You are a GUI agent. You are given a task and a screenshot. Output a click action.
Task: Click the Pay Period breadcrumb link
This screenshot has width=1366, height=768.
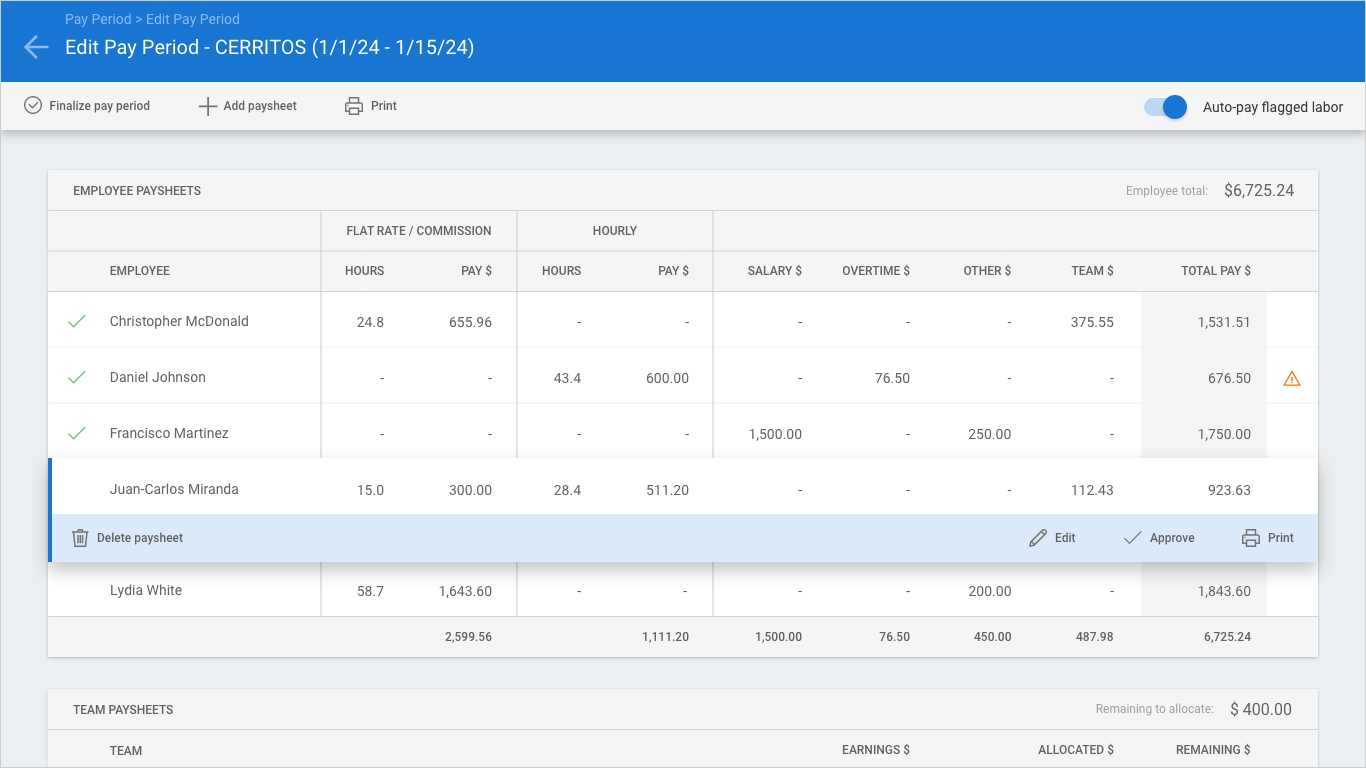[x=98, y=19]
